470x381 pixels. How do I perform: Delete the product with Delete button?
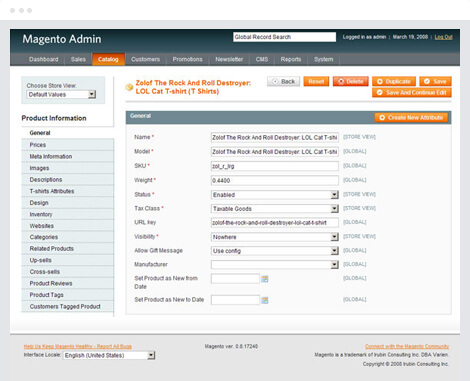pos(351,82)
